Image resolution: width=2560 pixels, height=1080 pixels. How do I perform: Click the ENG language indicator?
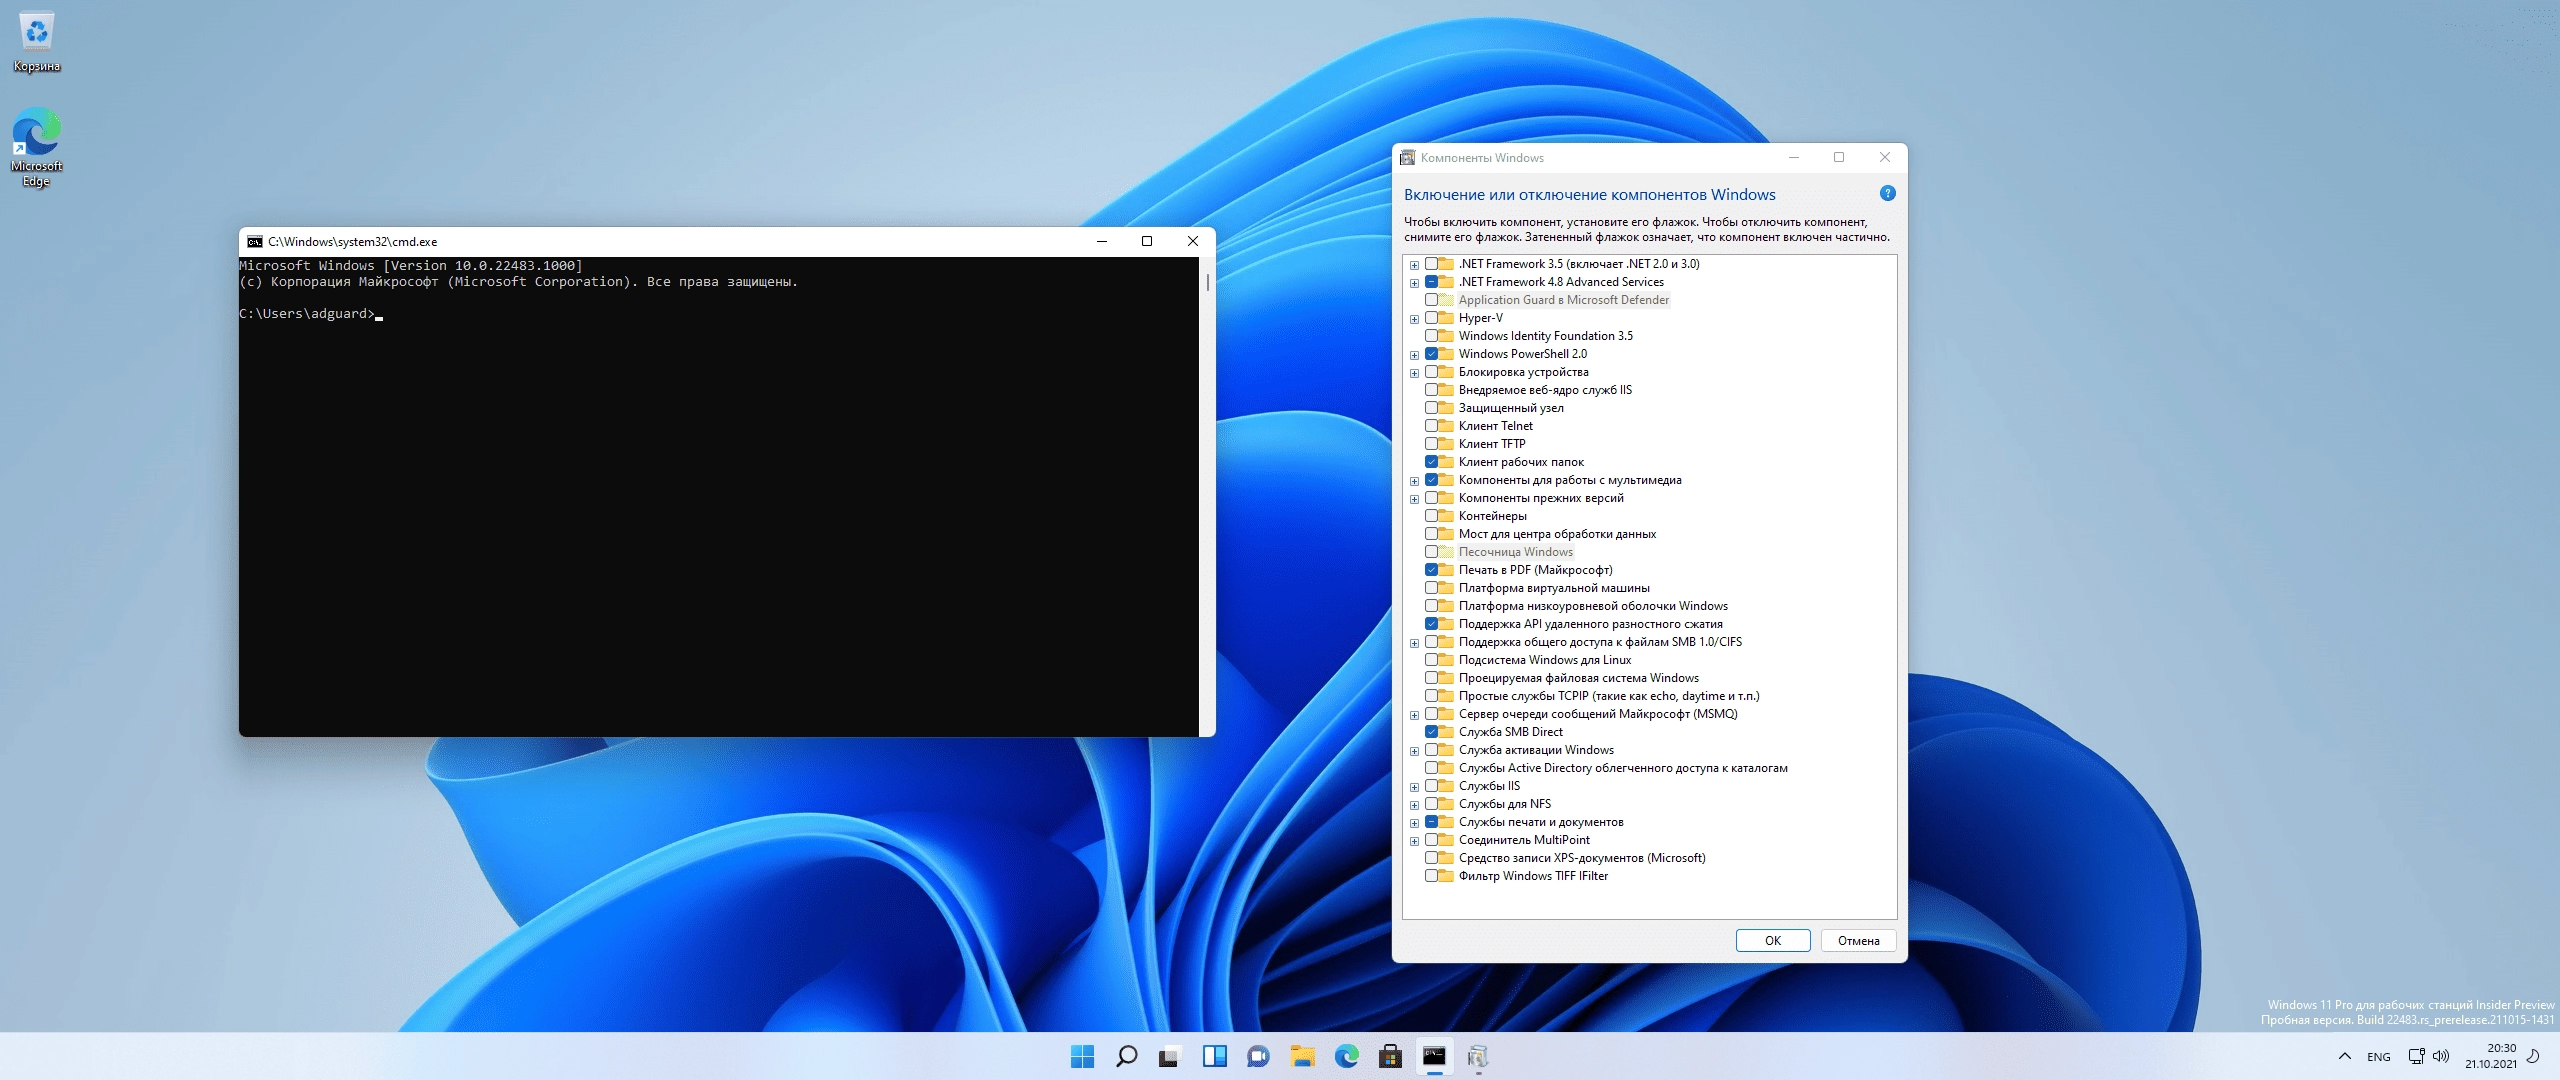tap(2379, 1056)
